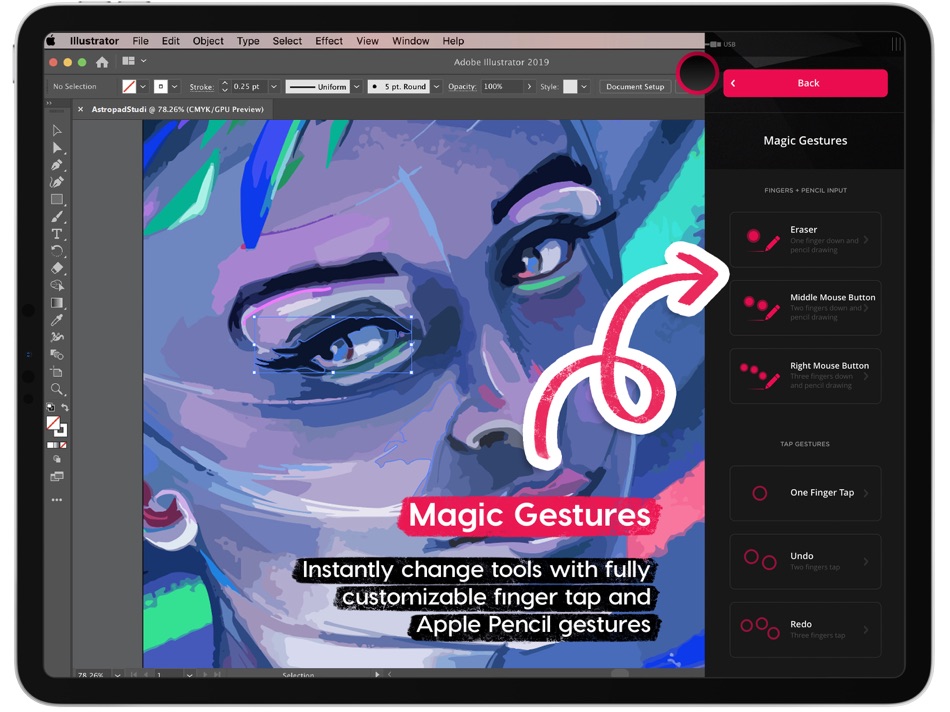Open the Edit menu
Viewport: 950px width, 712px height.
[170, 41]
